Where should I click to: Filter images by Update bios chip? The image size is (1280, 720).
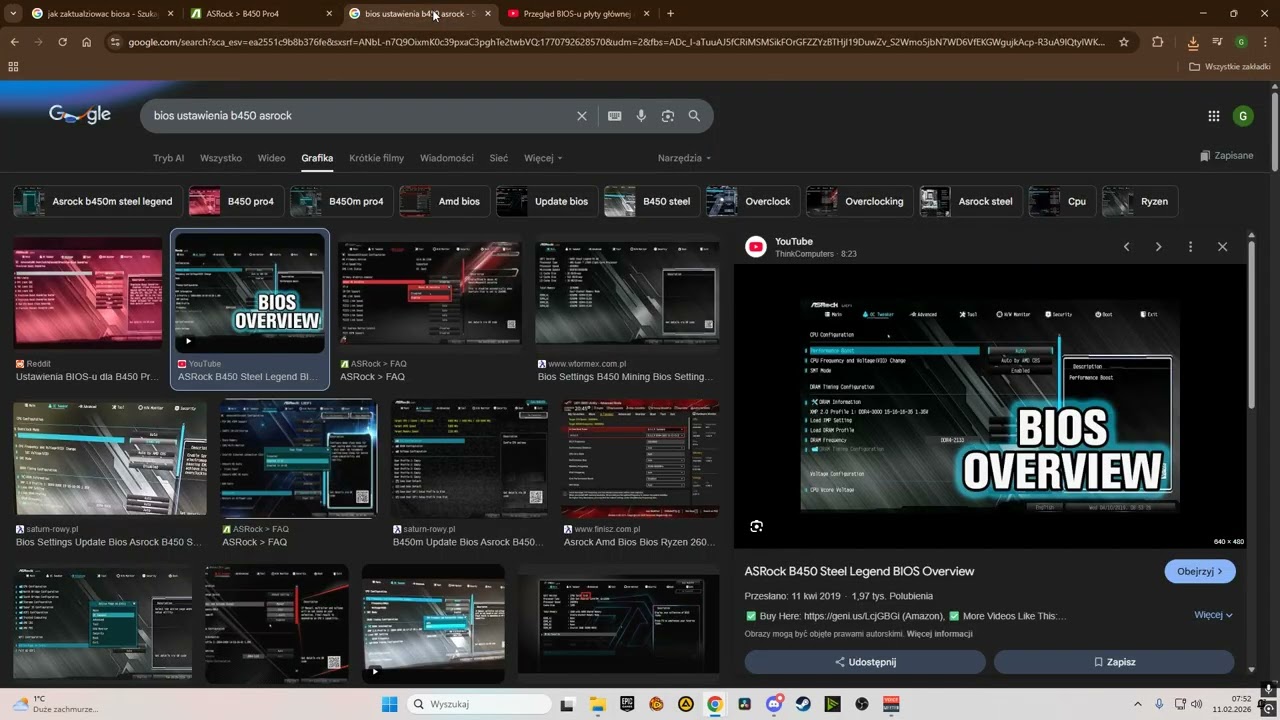[x=547, y=201]
